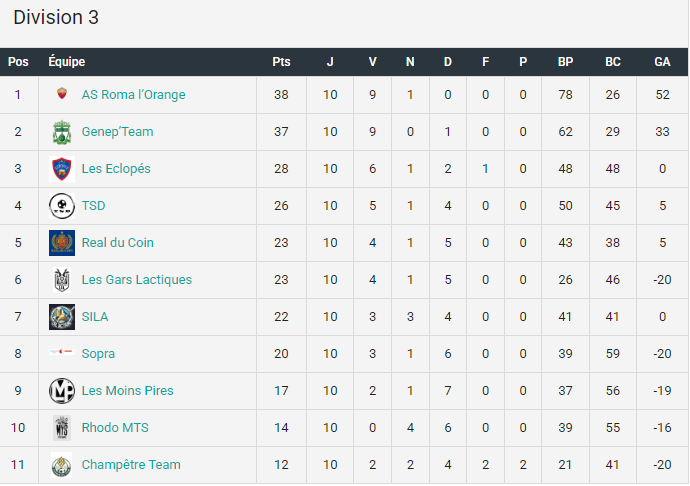Click the BP column header
The width and height of the screenshot is (690, 486).
pyautogui.click(x=565, y=62)
